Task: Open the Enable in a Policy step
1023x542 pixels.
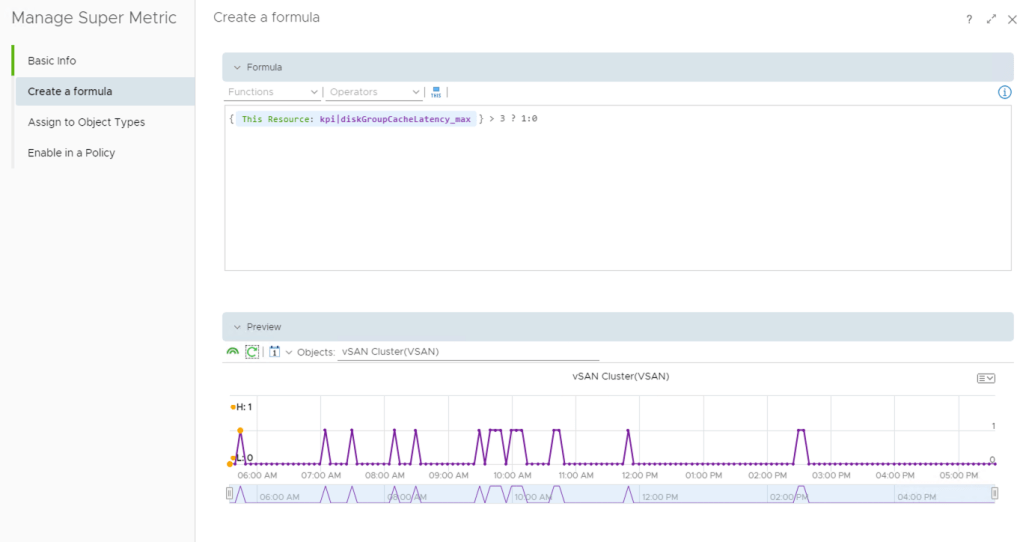Action: pyautogui.click(x=71, y=153)
